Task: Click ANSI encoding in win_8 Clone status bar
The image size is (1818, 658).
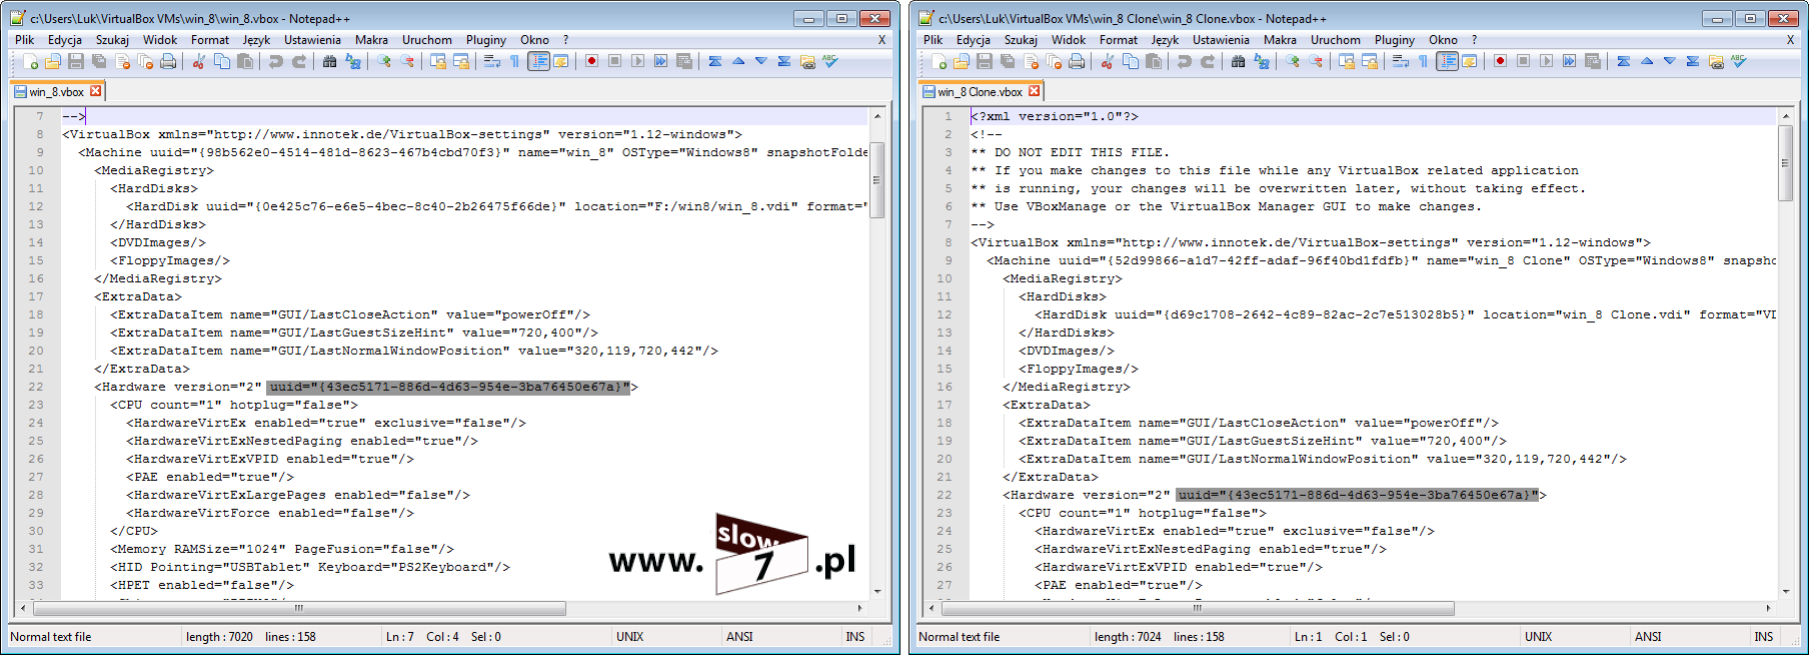Action: (1648, 637)
